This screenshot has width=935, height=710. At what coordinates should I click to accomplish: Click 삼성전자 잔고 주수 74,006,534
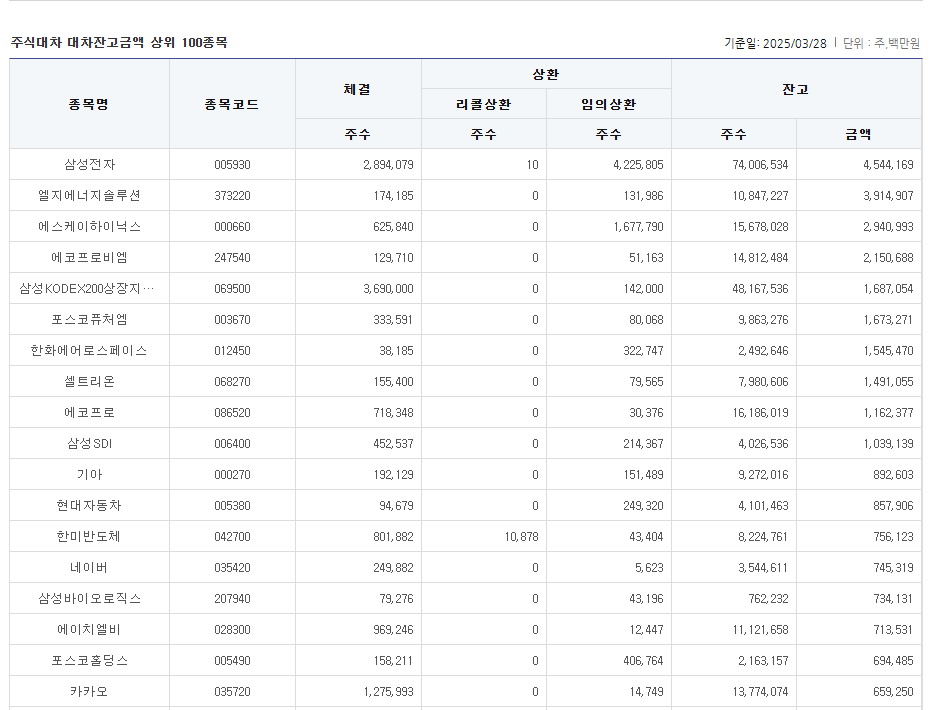click(x=760, y=165)
